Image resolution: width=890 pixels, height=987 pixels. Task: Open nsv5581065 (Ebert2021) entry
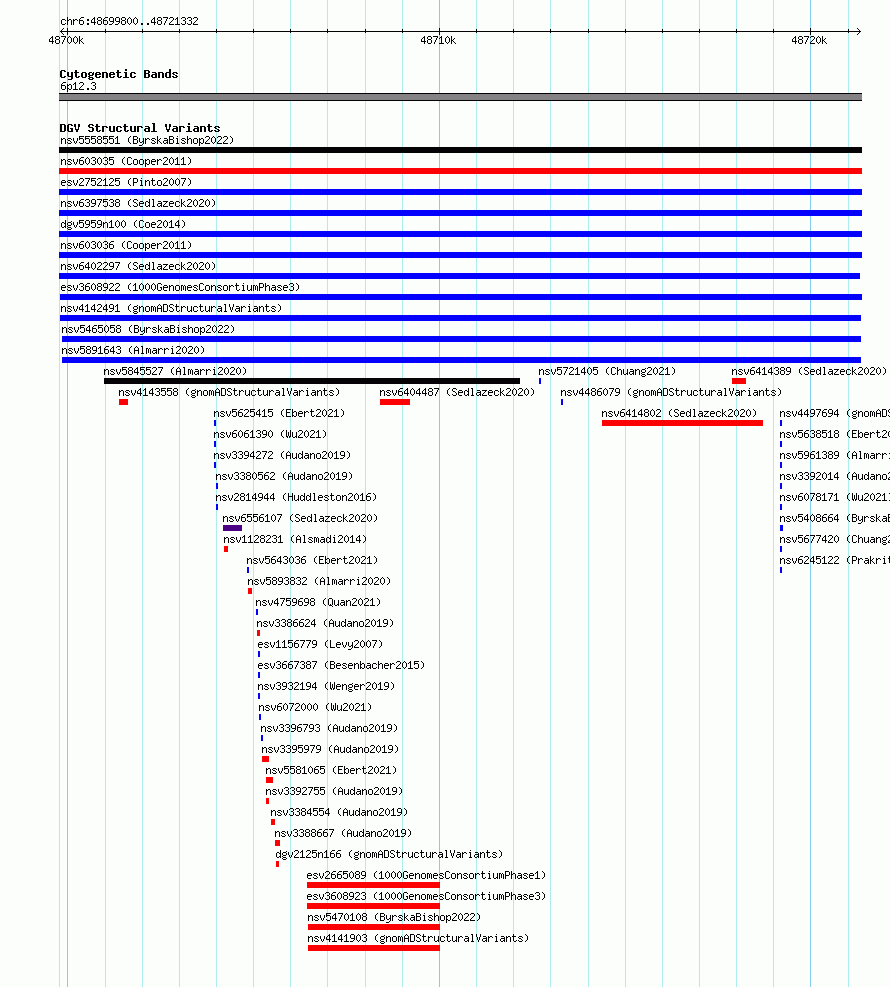coord(331,770)
